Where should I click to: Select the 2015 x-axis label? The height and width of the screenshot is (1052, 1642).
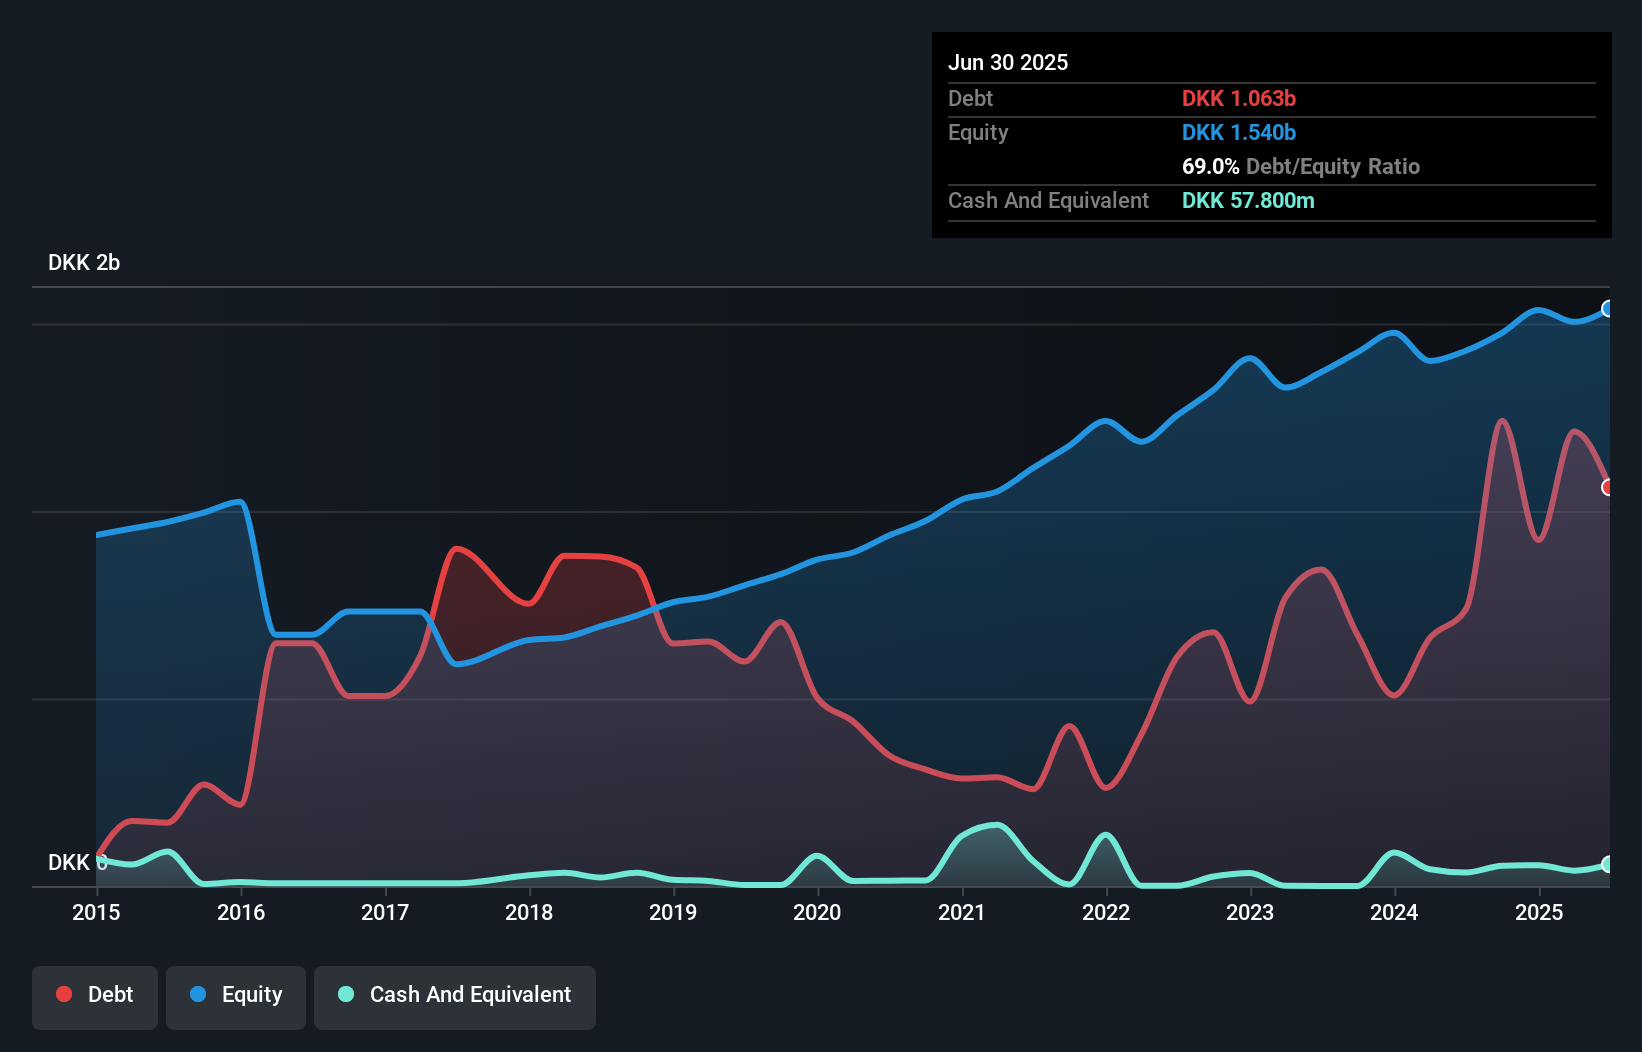point(96,912)
